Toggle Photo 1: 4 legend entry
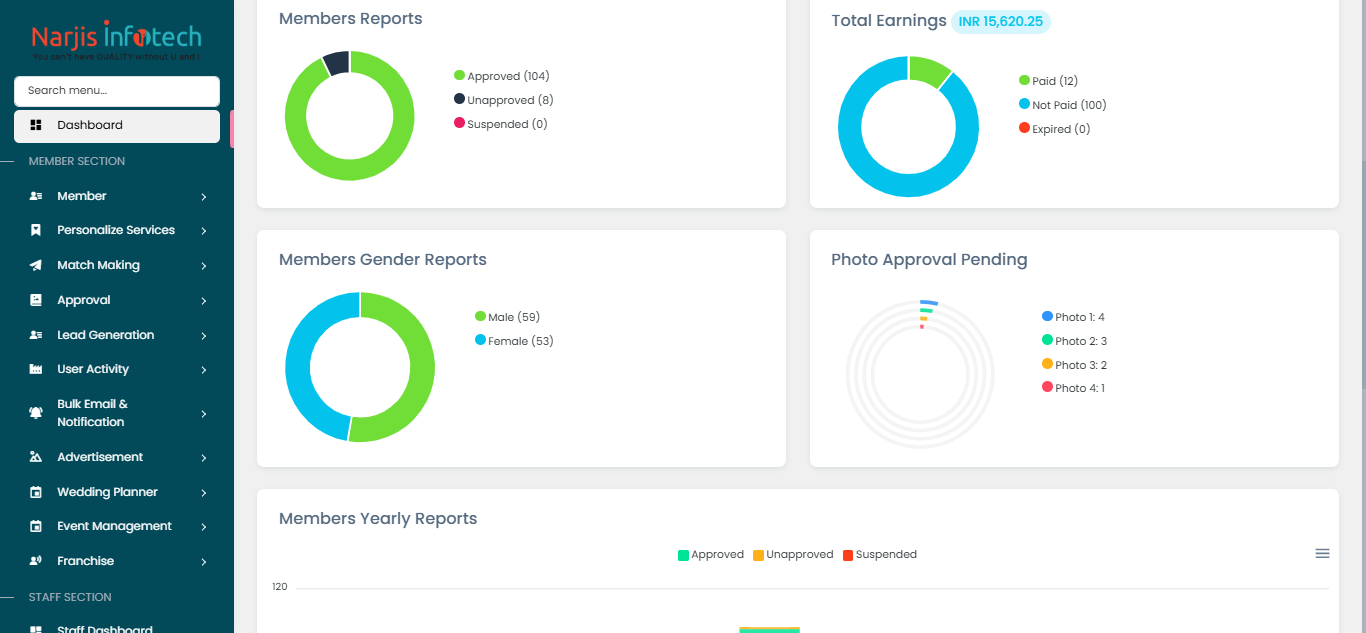This screenshot has height=633, width=1366. 1074,317
